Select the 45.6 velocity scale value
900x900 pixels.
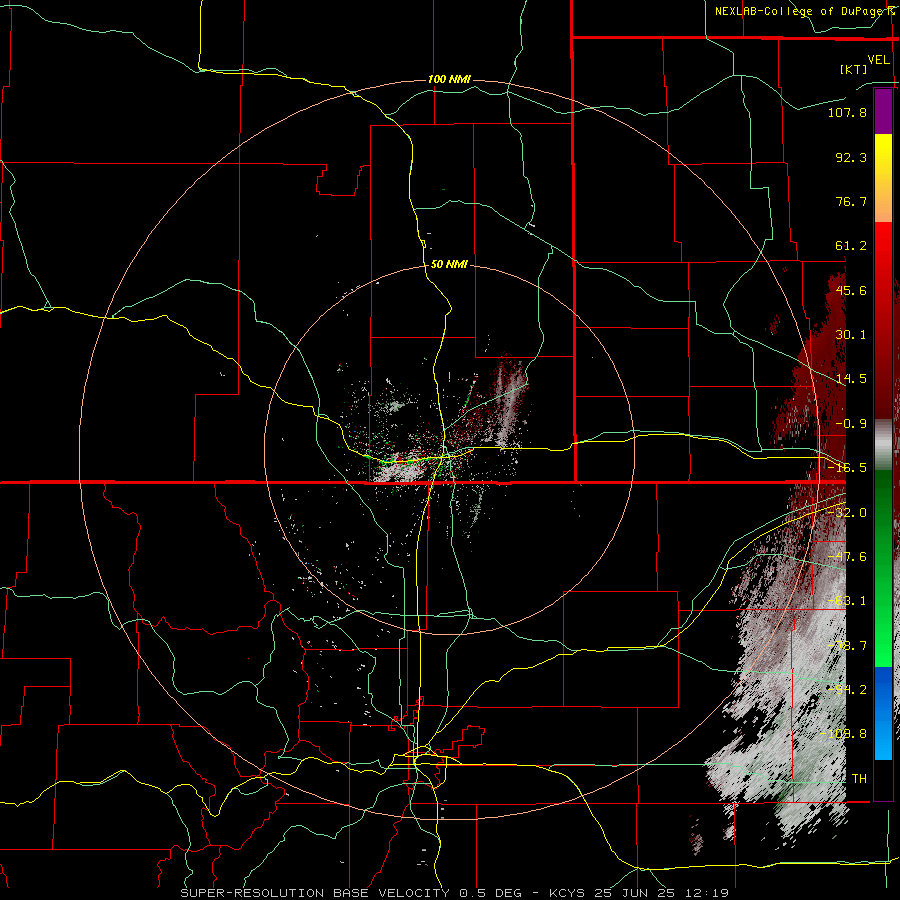851,290
